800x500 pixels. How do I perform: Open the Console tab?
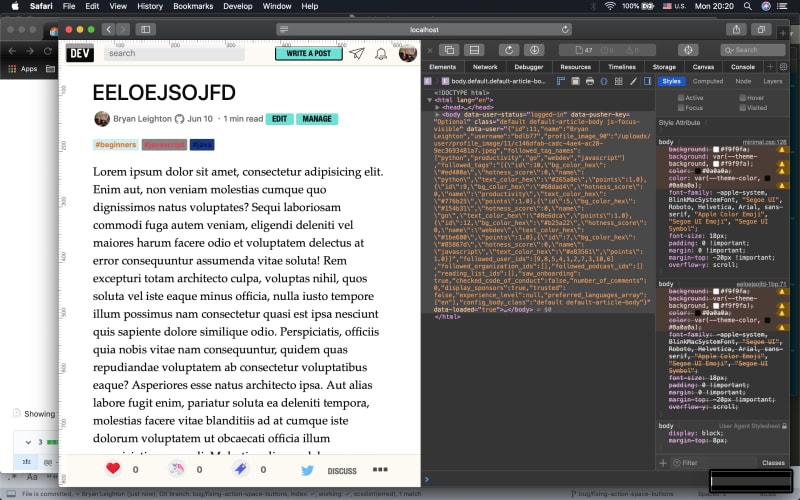click(x=742, y=67)
